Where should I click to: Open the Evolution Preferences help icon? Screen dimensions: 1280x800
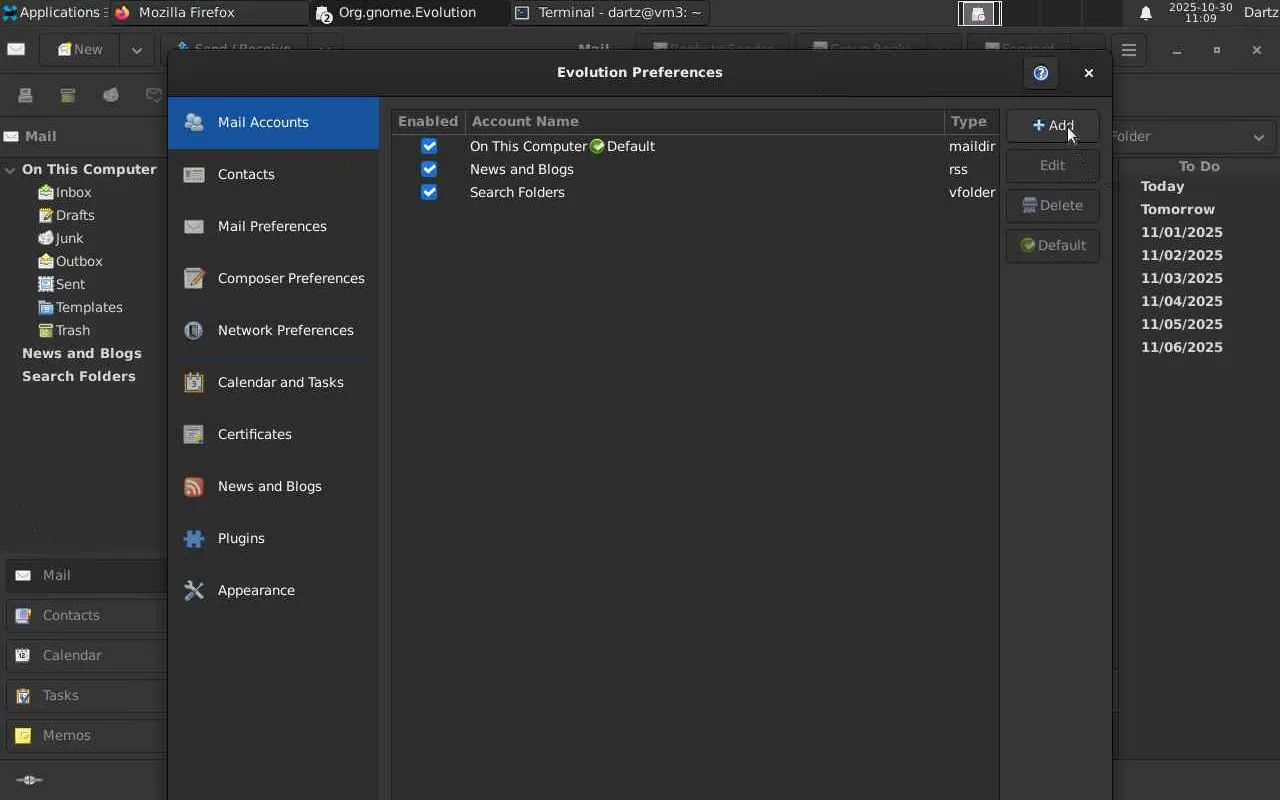coord(1041,73)
